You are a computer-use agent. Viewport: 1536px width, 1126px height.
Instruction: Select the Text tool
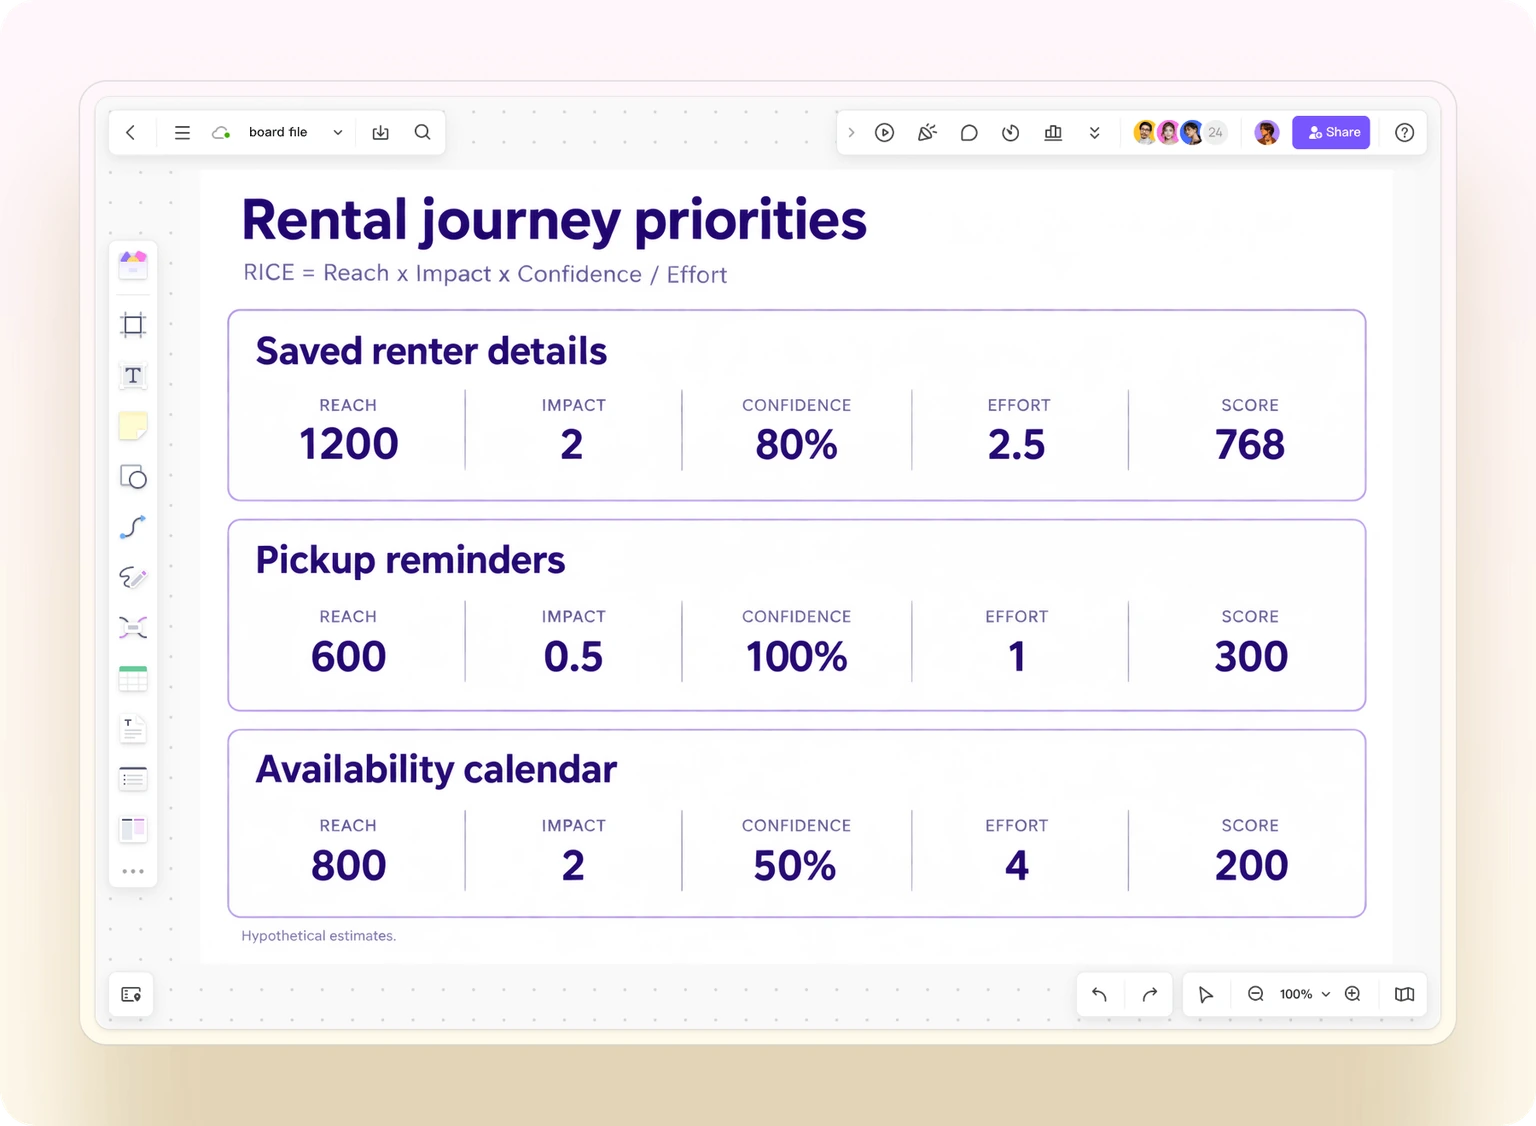(x=133, y=375)
